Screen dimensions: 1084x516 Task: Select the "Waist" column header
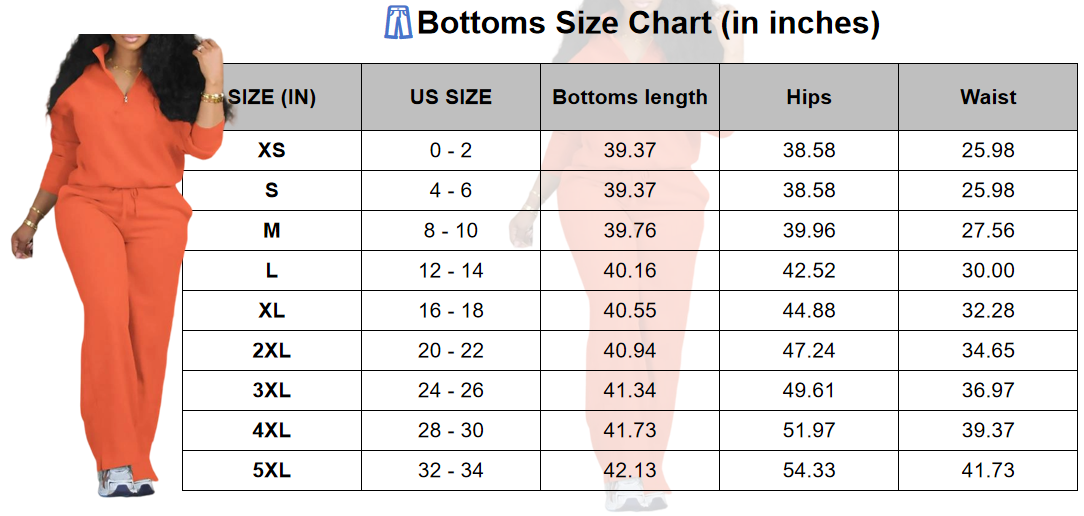pyautogui.click(x=988, y=97)
